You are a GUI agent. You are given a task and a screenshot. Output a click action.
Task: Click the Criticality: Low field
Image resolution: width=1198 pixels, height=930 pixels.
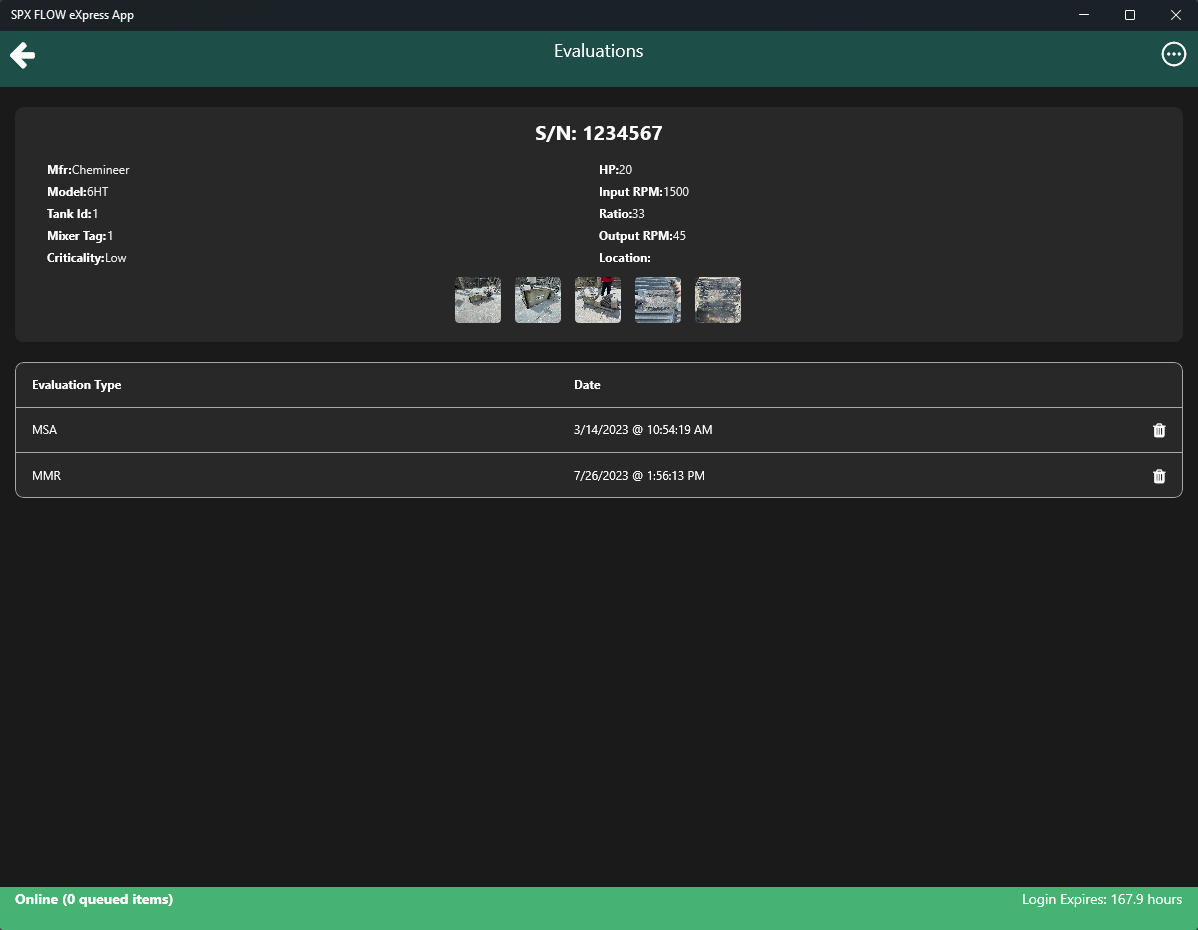(86, 258)
